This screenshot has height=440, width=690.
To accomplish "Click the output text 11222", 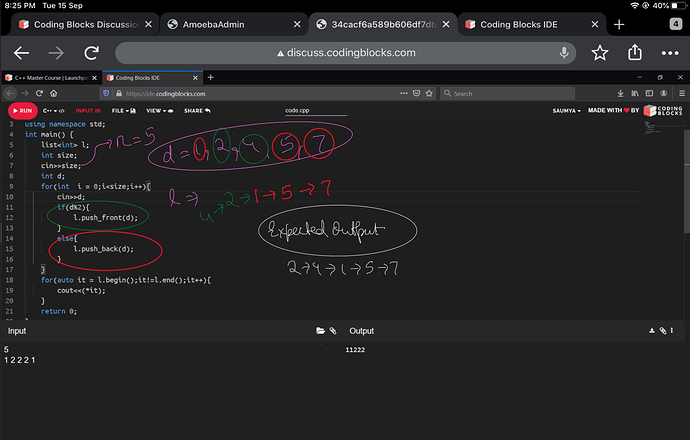I will [x=355, y=350].
